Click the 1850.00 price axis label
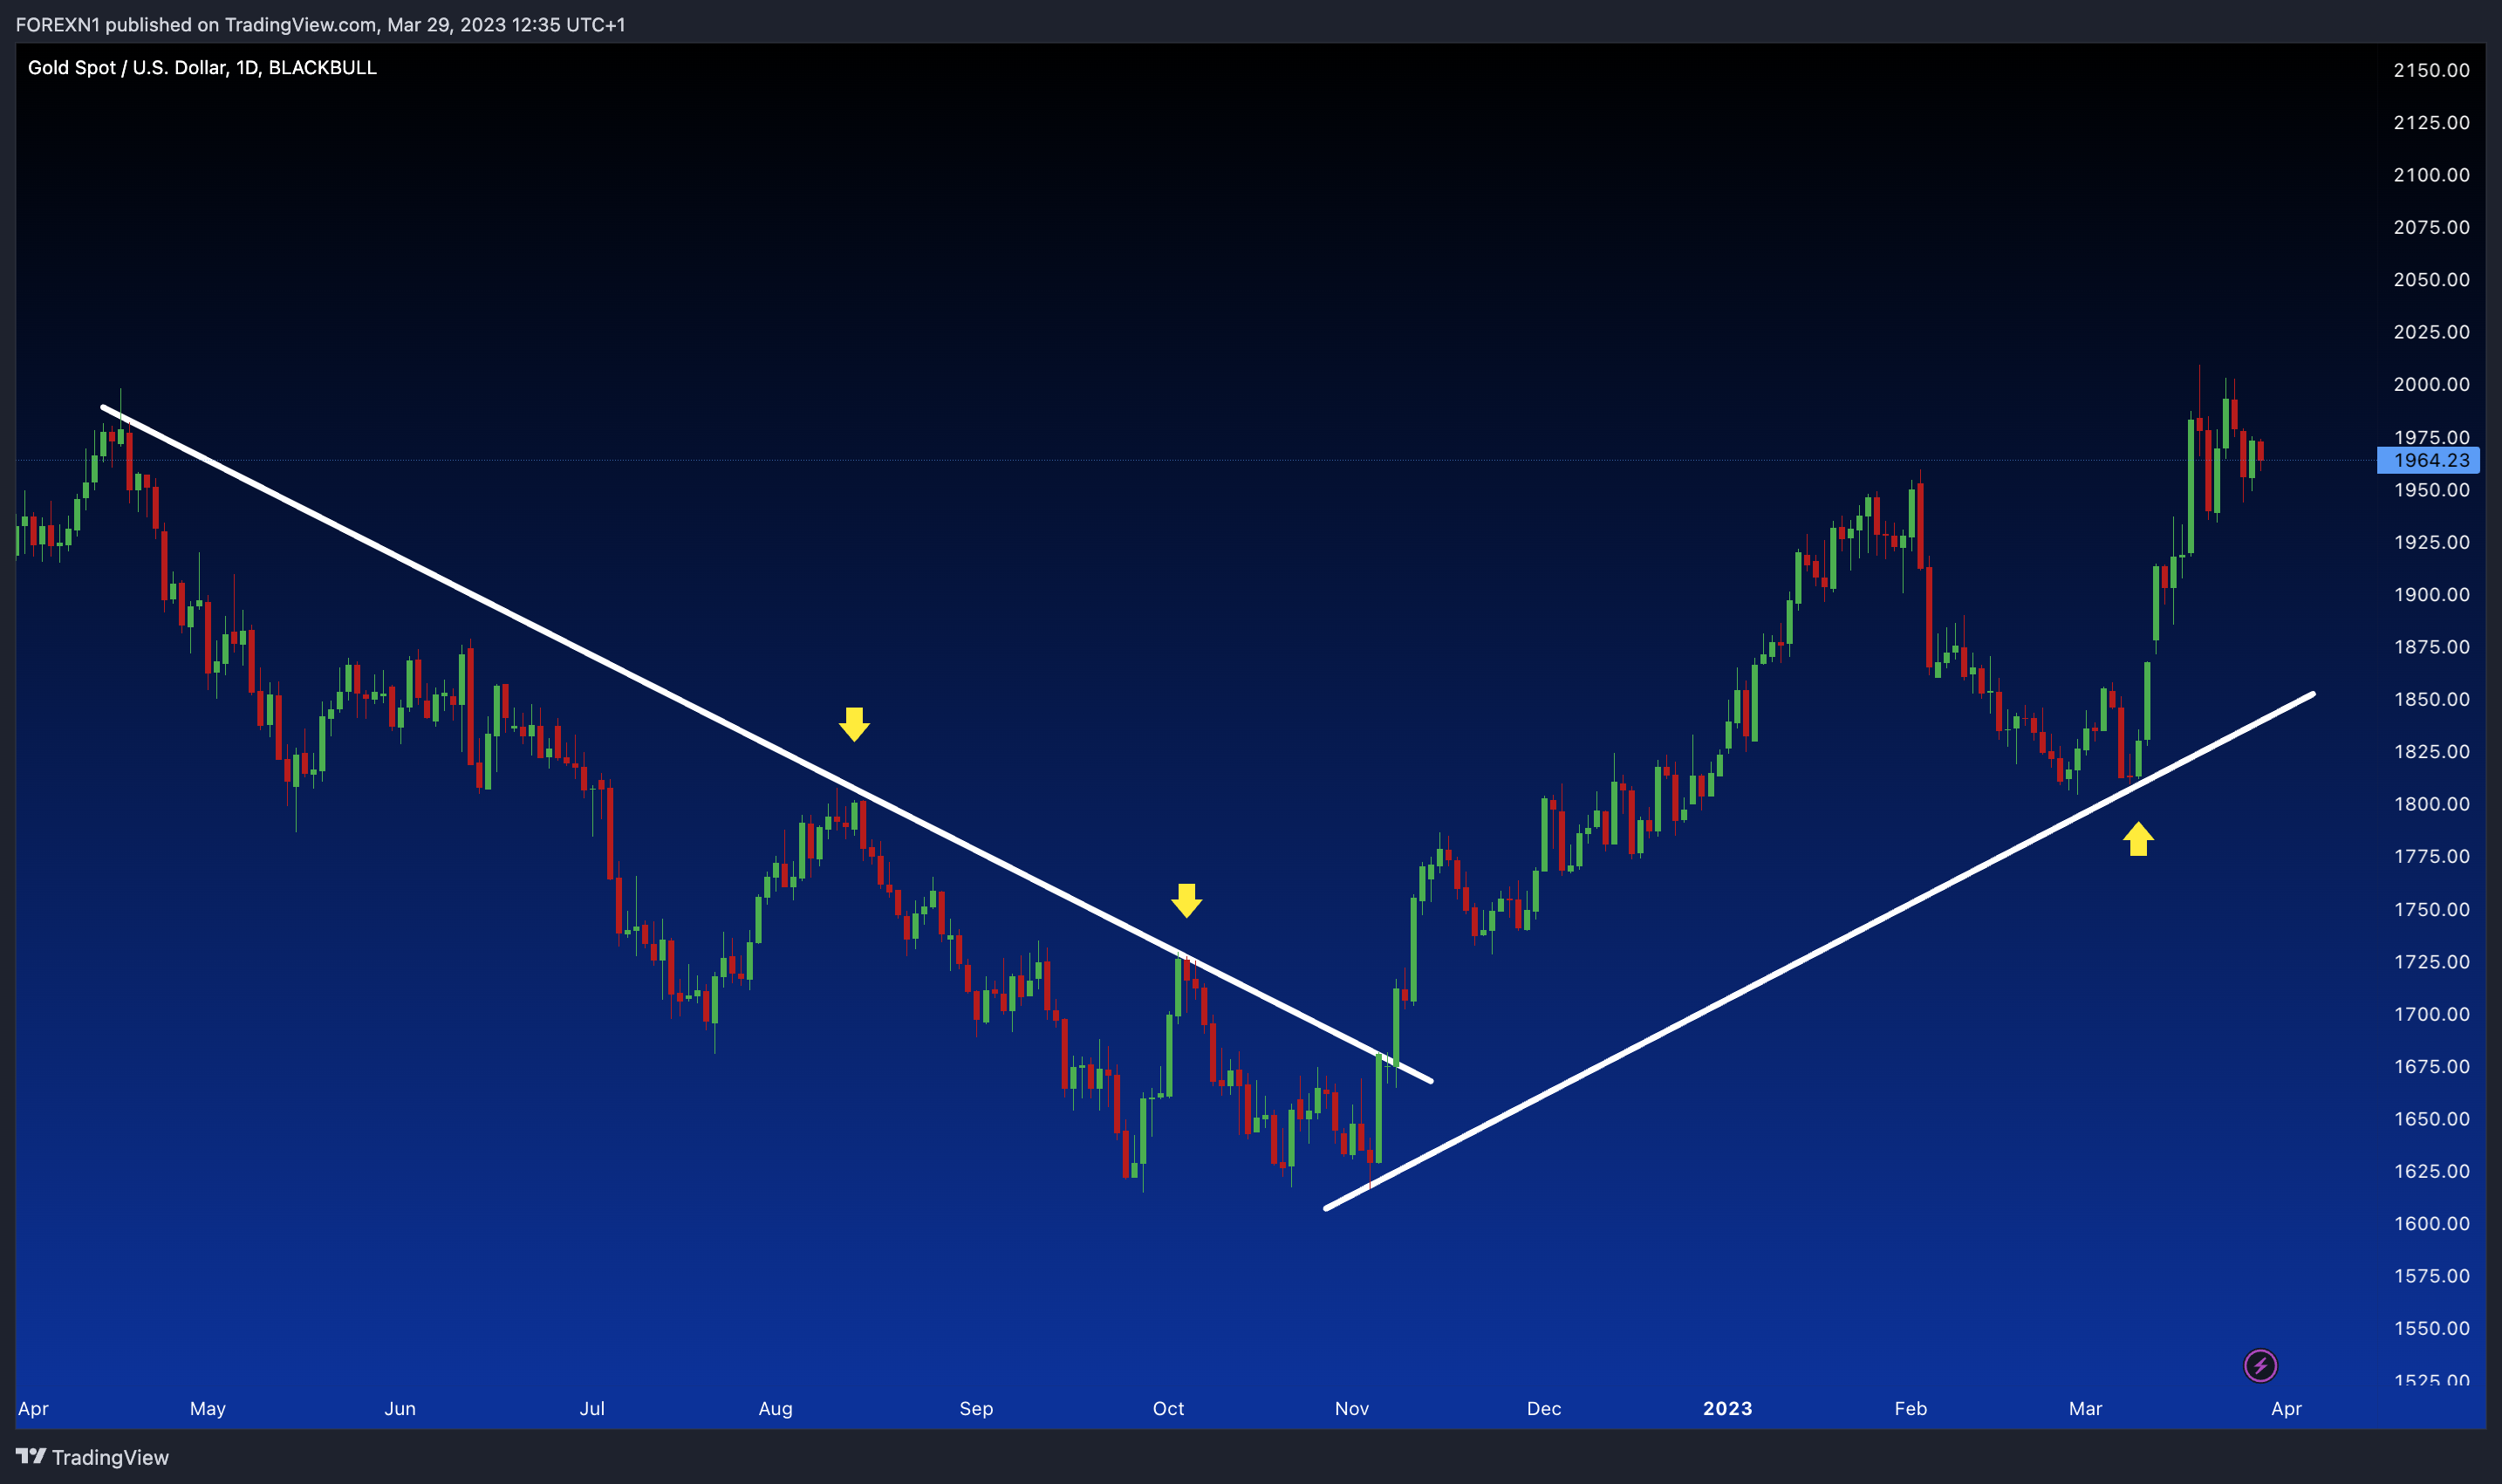2502x1484 pixels. coord(2431,699)
